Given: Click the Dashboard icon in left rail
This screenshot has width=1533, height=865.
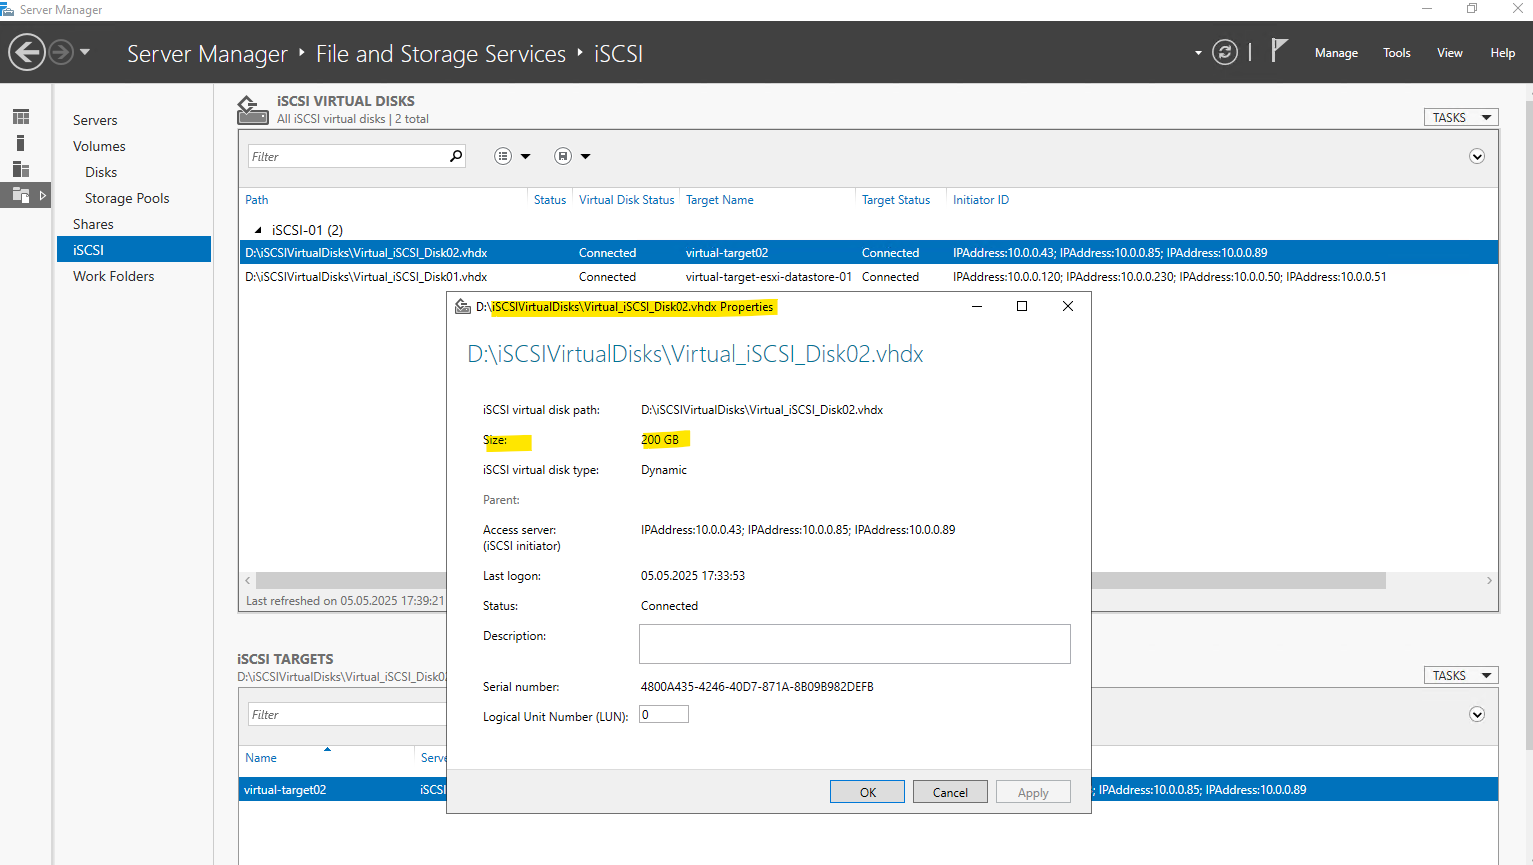Looking at the screenshot, I should click(x=21, y=117).
